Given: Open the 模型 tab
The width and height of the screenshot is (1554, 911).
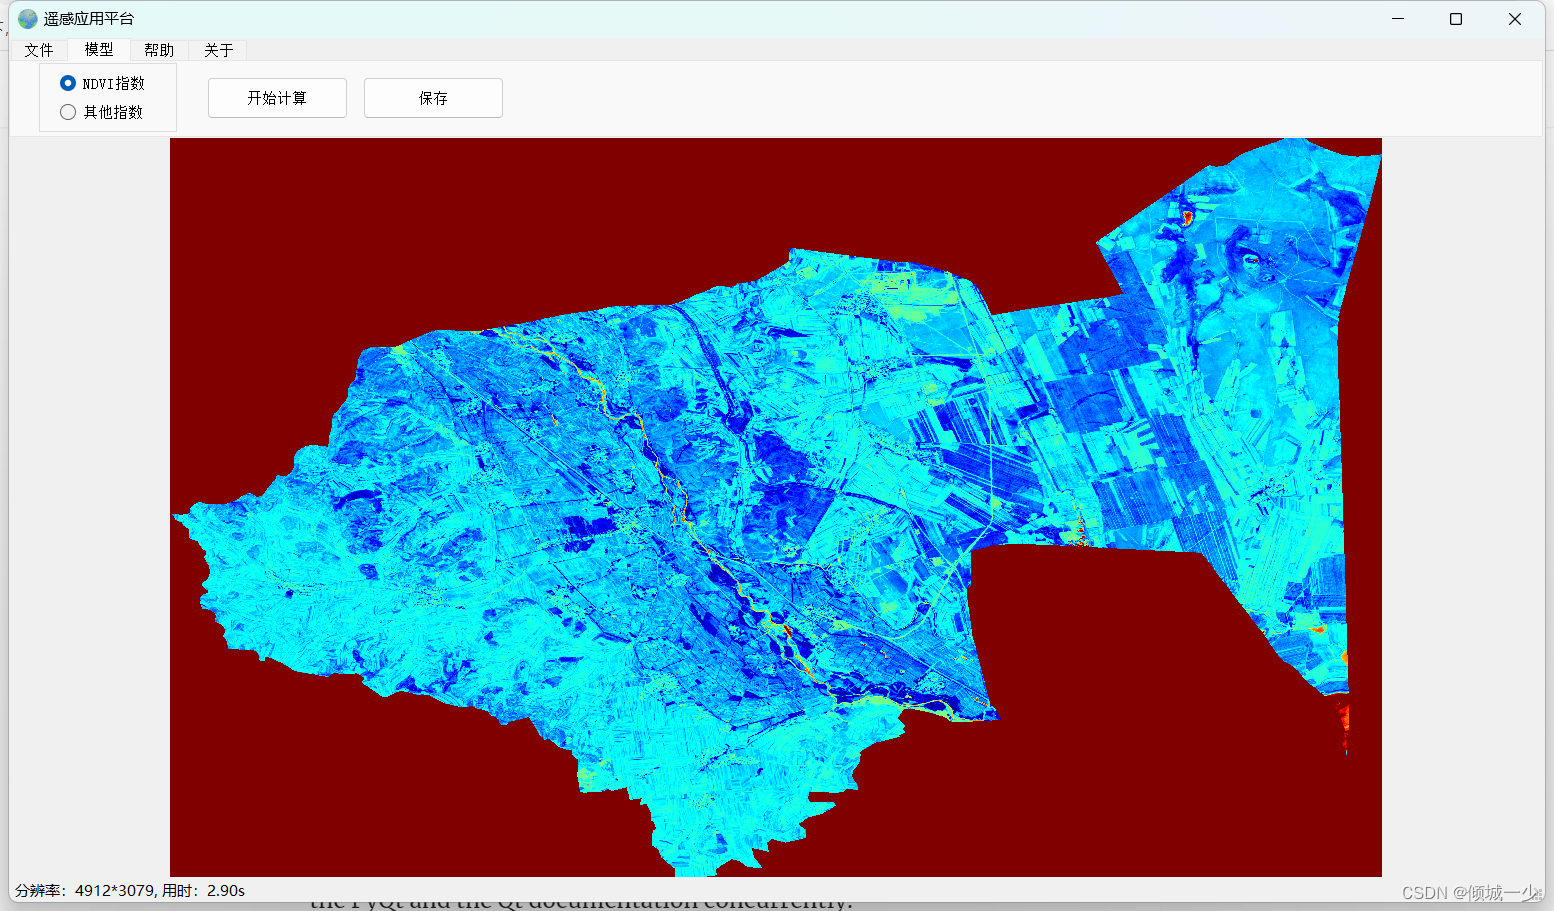Looking at the screenshot, I should (99, 49).
